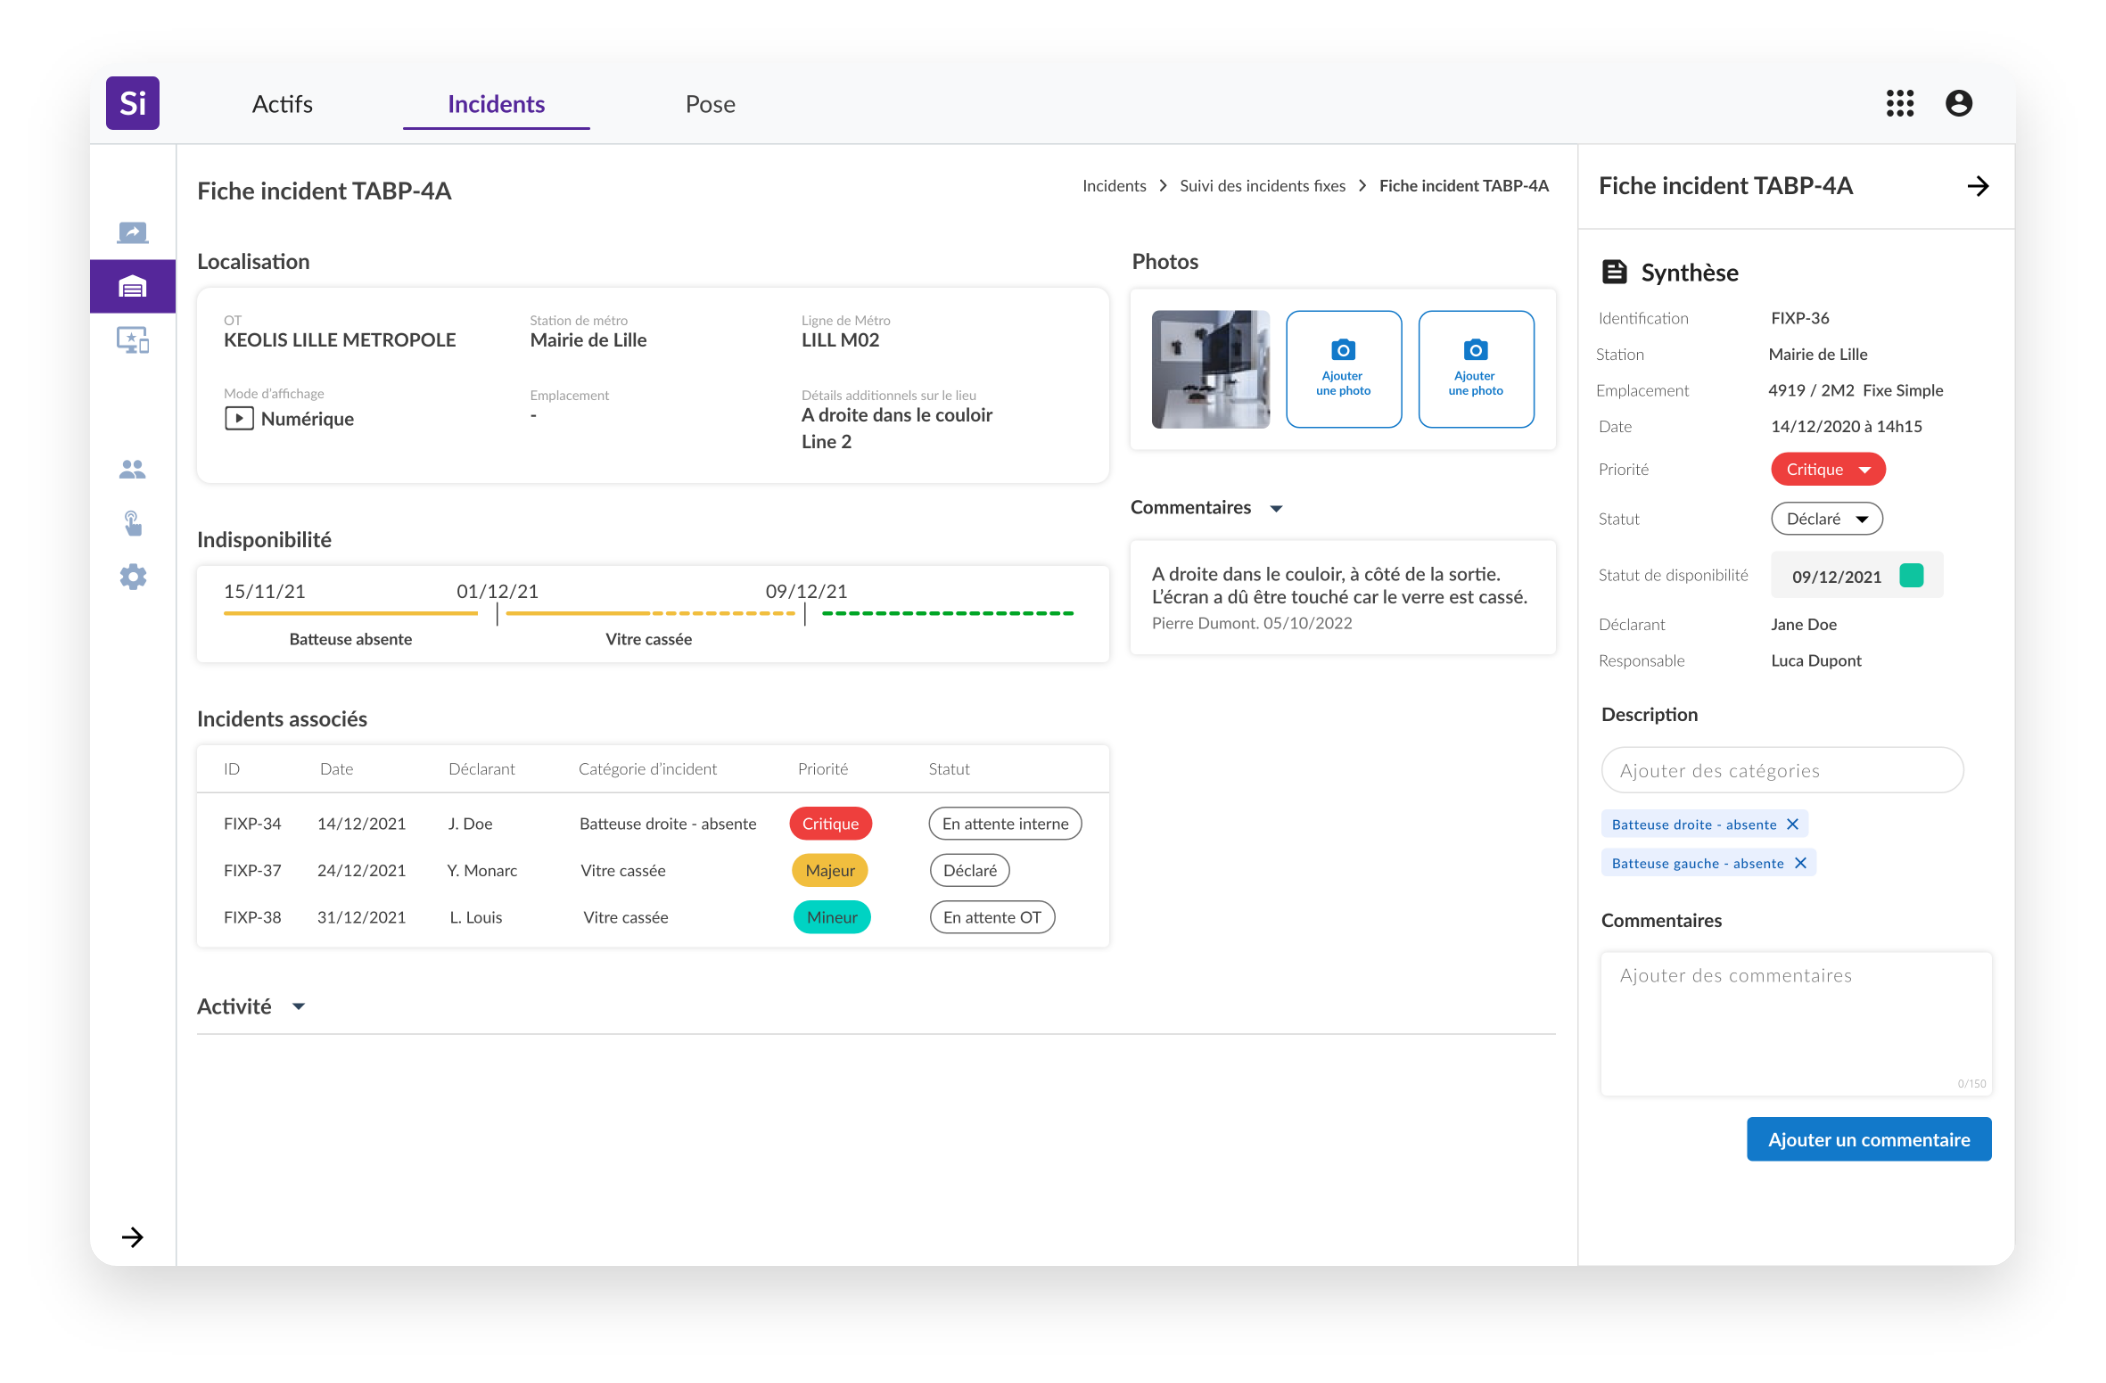Open the Déclaré status dropdown

click(1826, 519)
